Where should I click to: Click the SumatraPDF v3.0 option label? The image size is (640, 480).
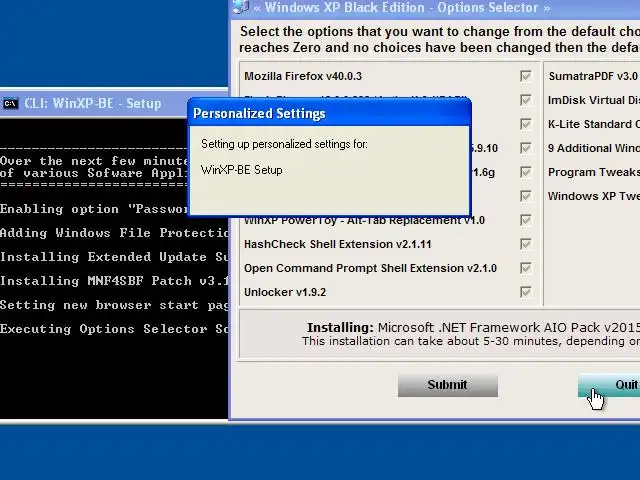[x=593, y=76]
